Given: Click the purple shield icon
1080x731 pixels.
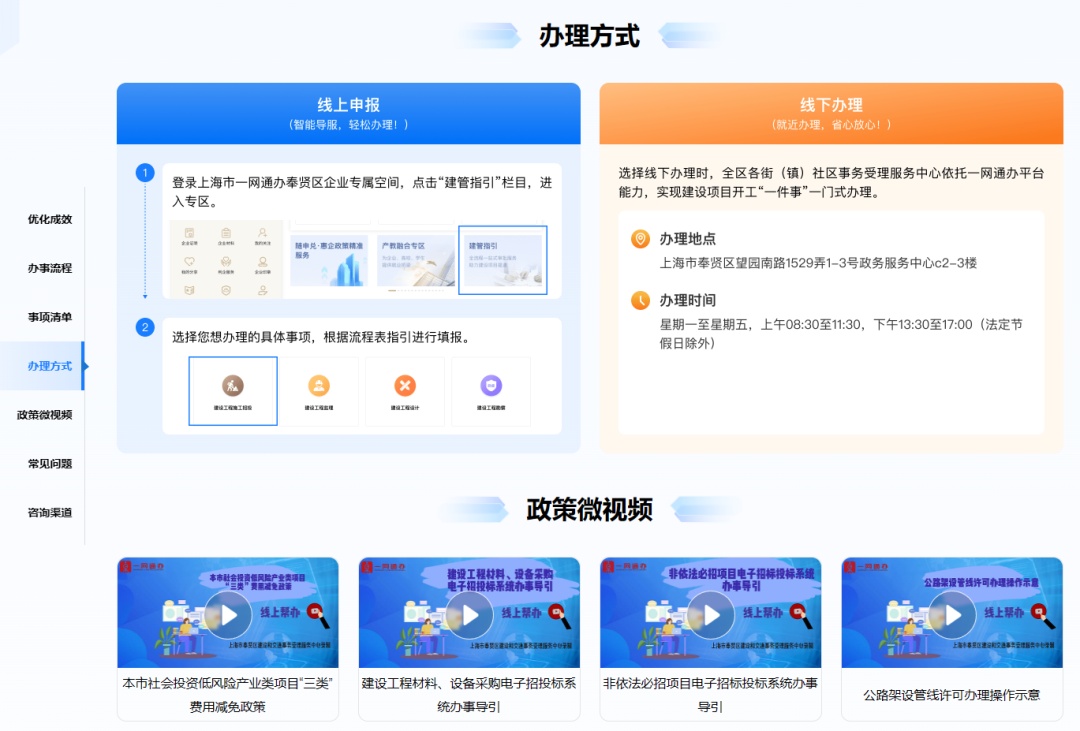Looking at the screenshot, I should click(491, 386).
